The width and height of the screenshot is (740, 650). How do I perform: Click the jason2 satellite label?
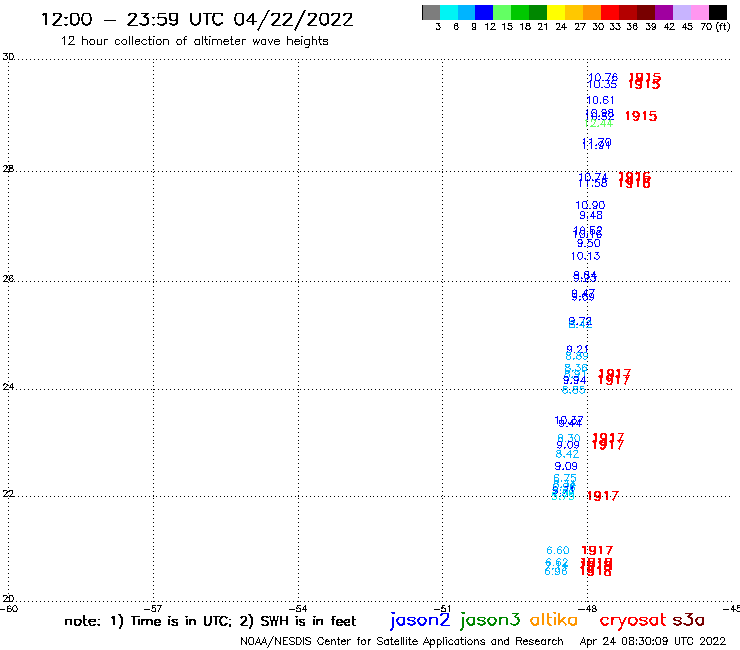click(420, 620)
